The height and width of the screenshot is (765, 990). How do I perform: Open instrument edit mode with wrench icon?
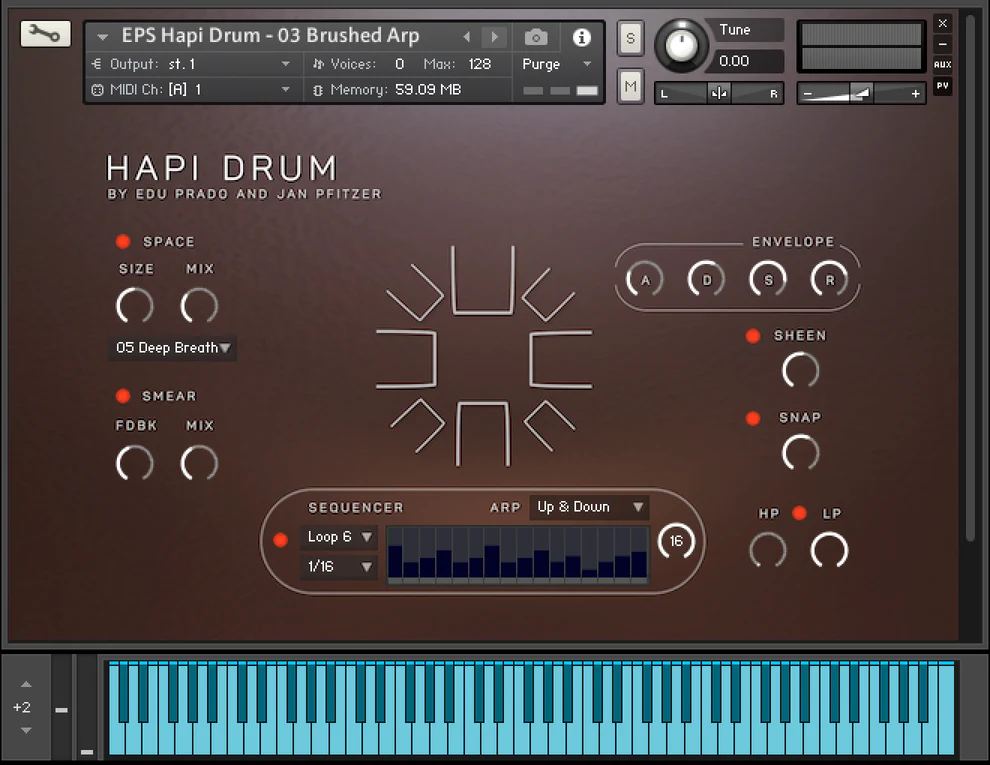45,34
